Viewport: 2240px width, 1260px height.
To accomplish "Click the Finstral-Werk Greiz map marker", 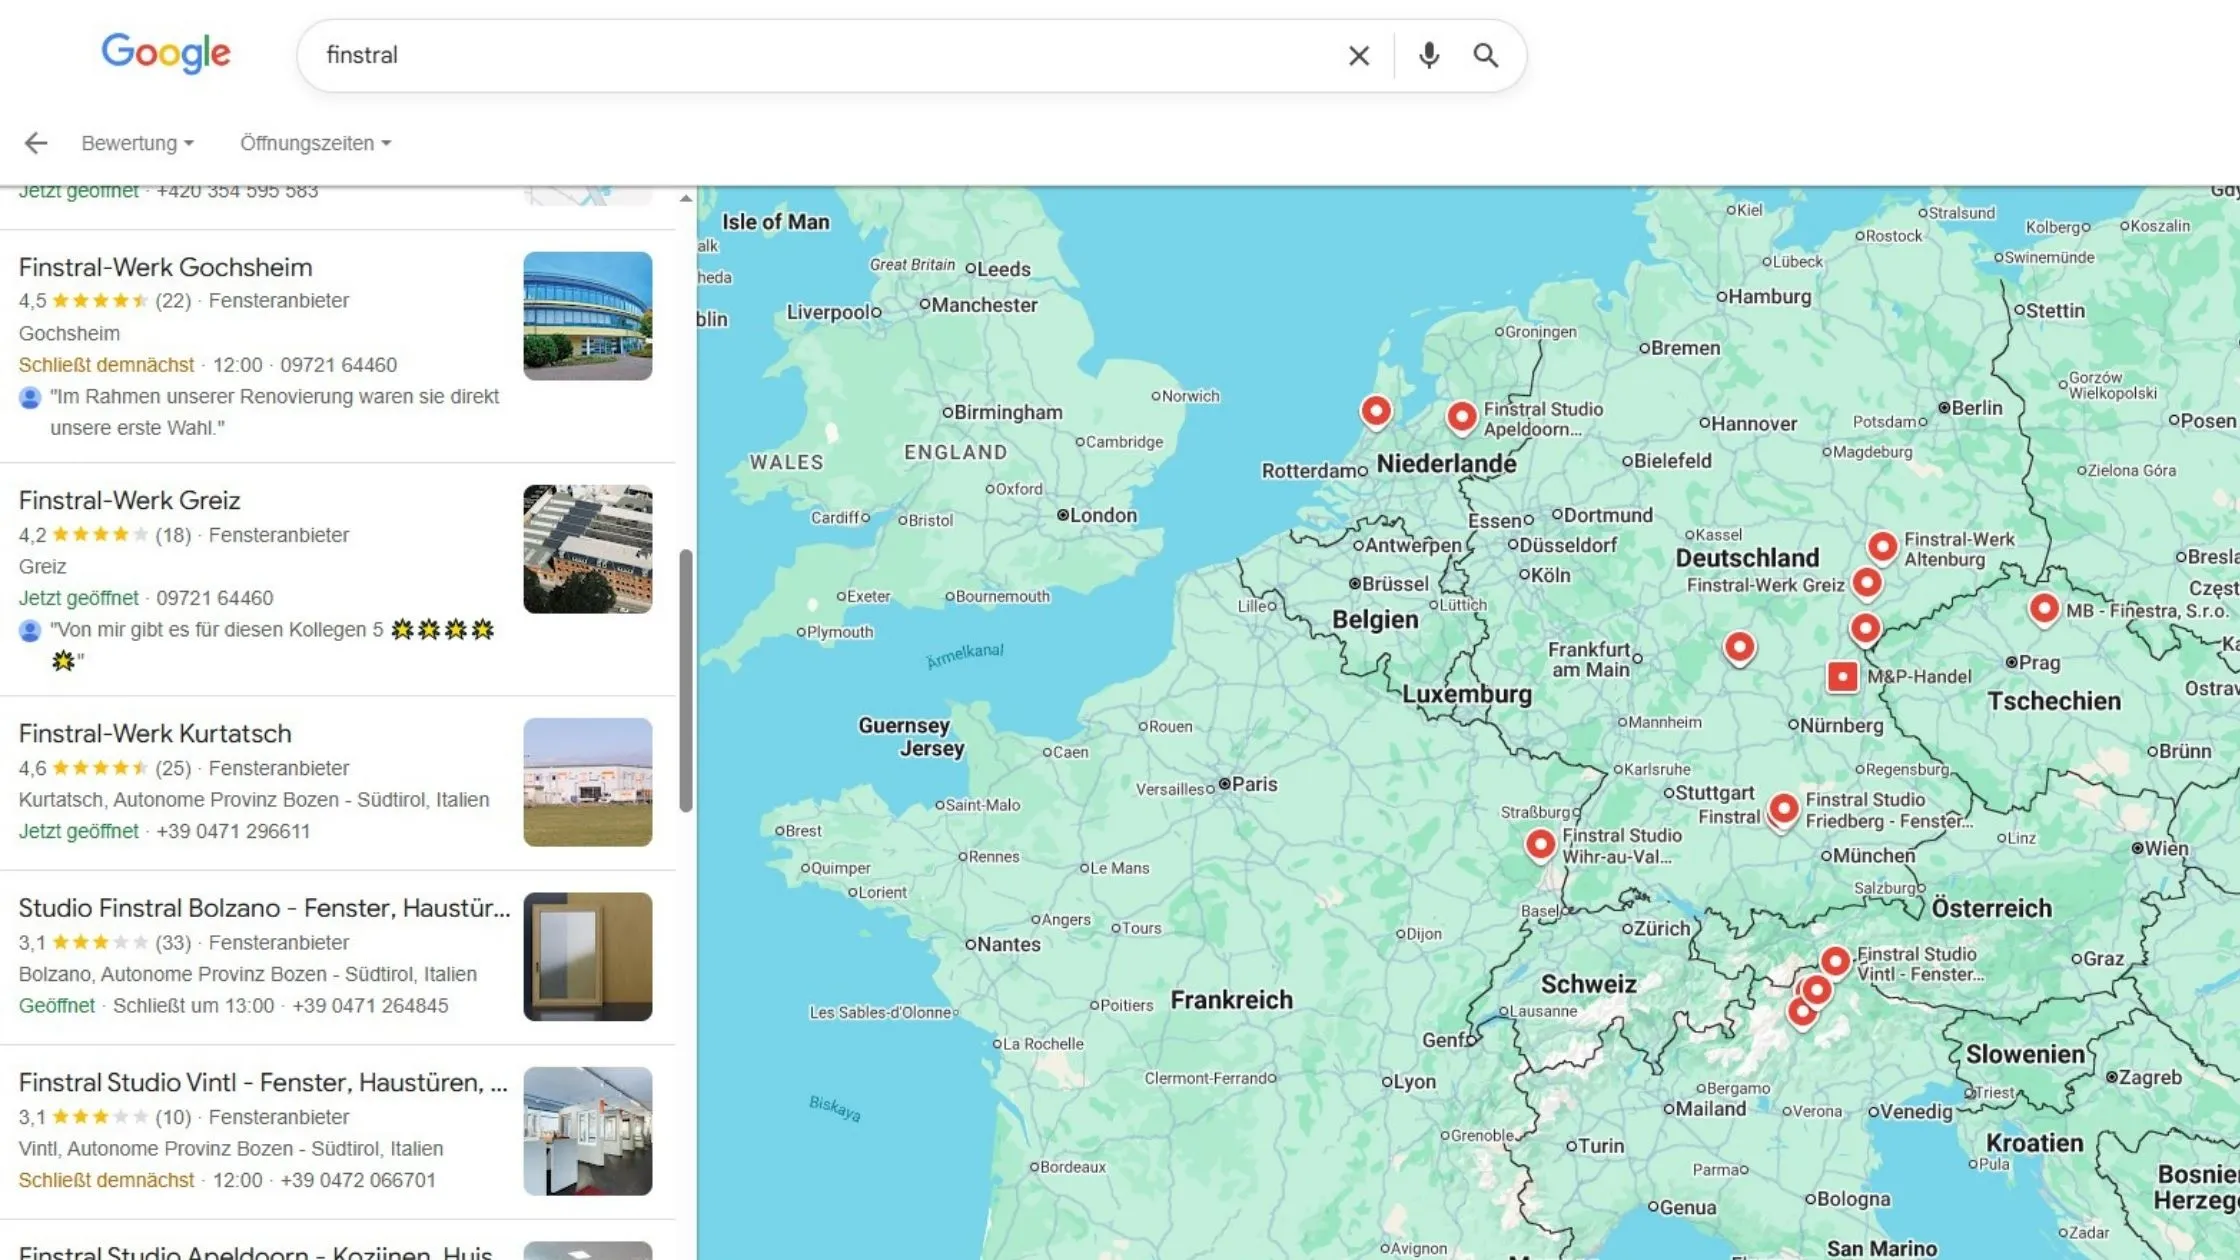I will pos(1867,581).
